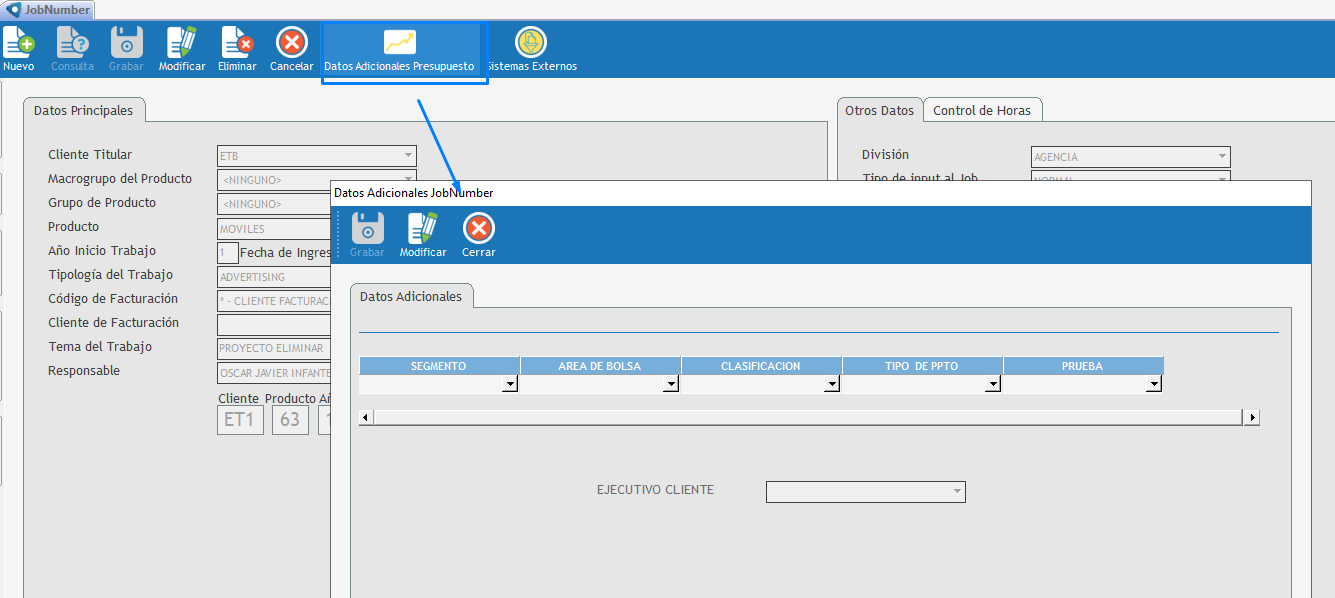1335x598 pixels.
Task: Open the Cliente Titular dropdown
Action: pos(408,156)
